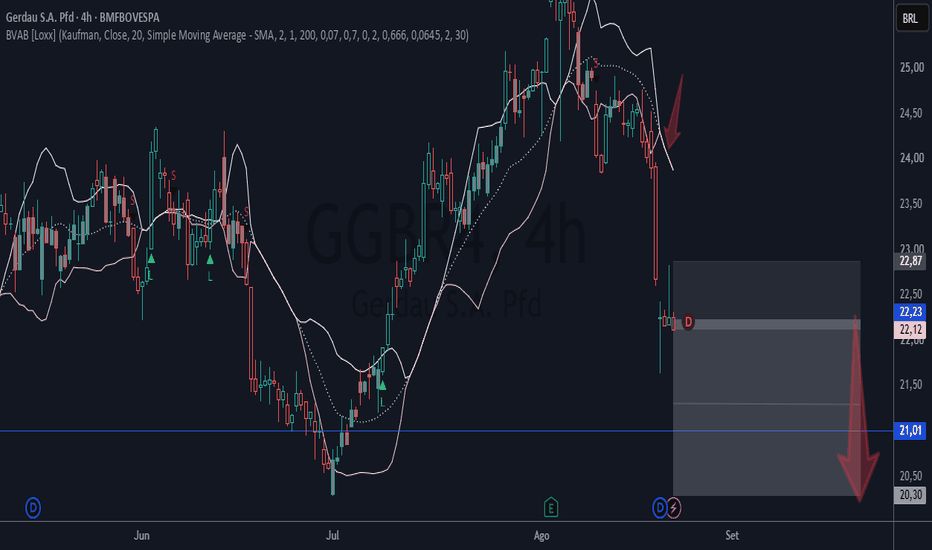Click the Jul label on time axis
Image resolution: width=932 pixels, height=550 pixels.
click(332, 536)
